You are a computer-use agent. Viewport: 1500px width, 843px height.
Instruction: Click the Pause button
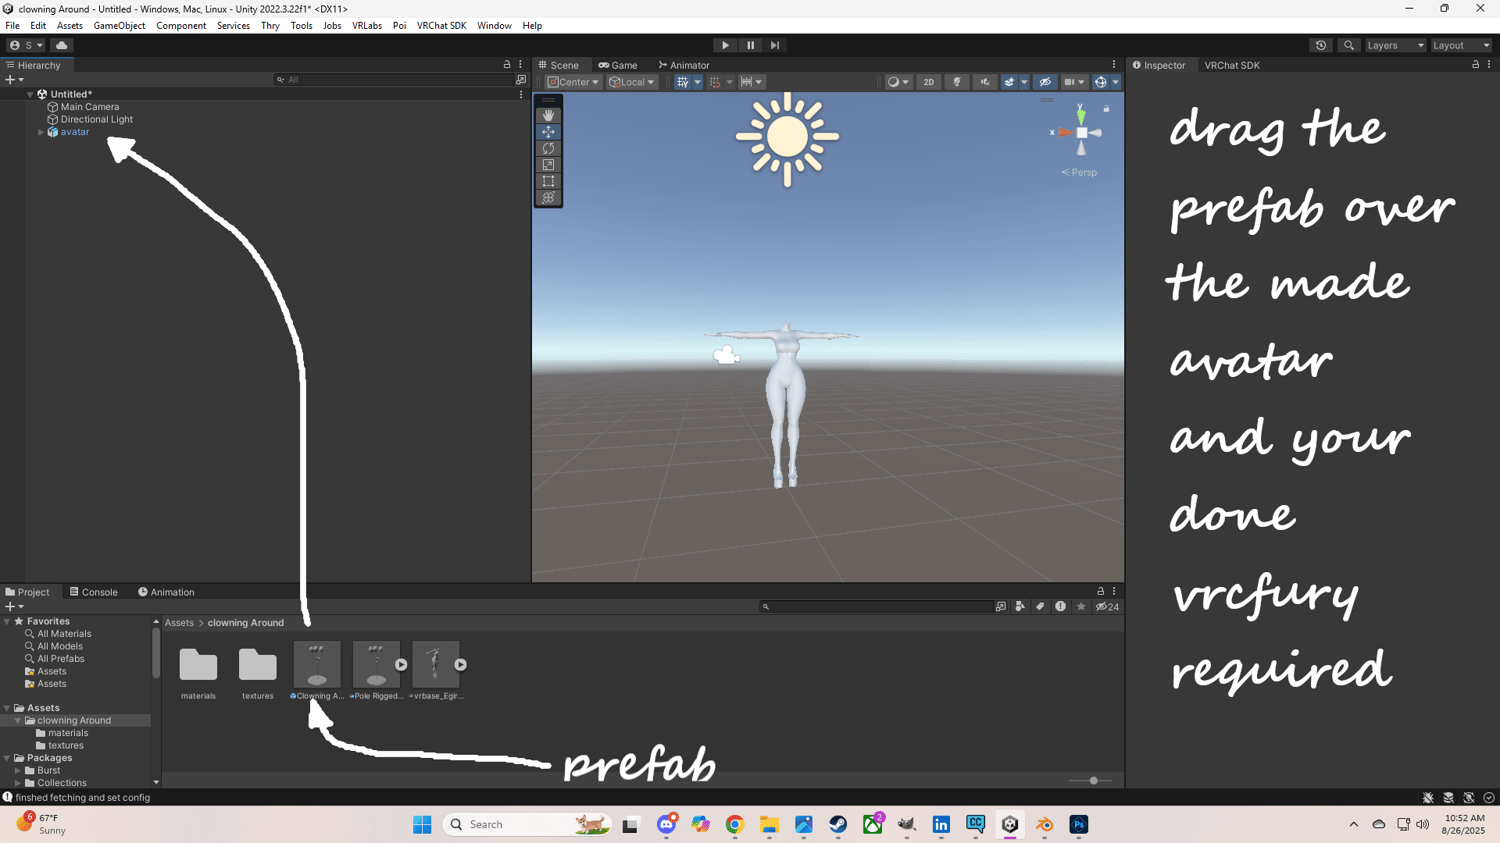pos(750,45)
